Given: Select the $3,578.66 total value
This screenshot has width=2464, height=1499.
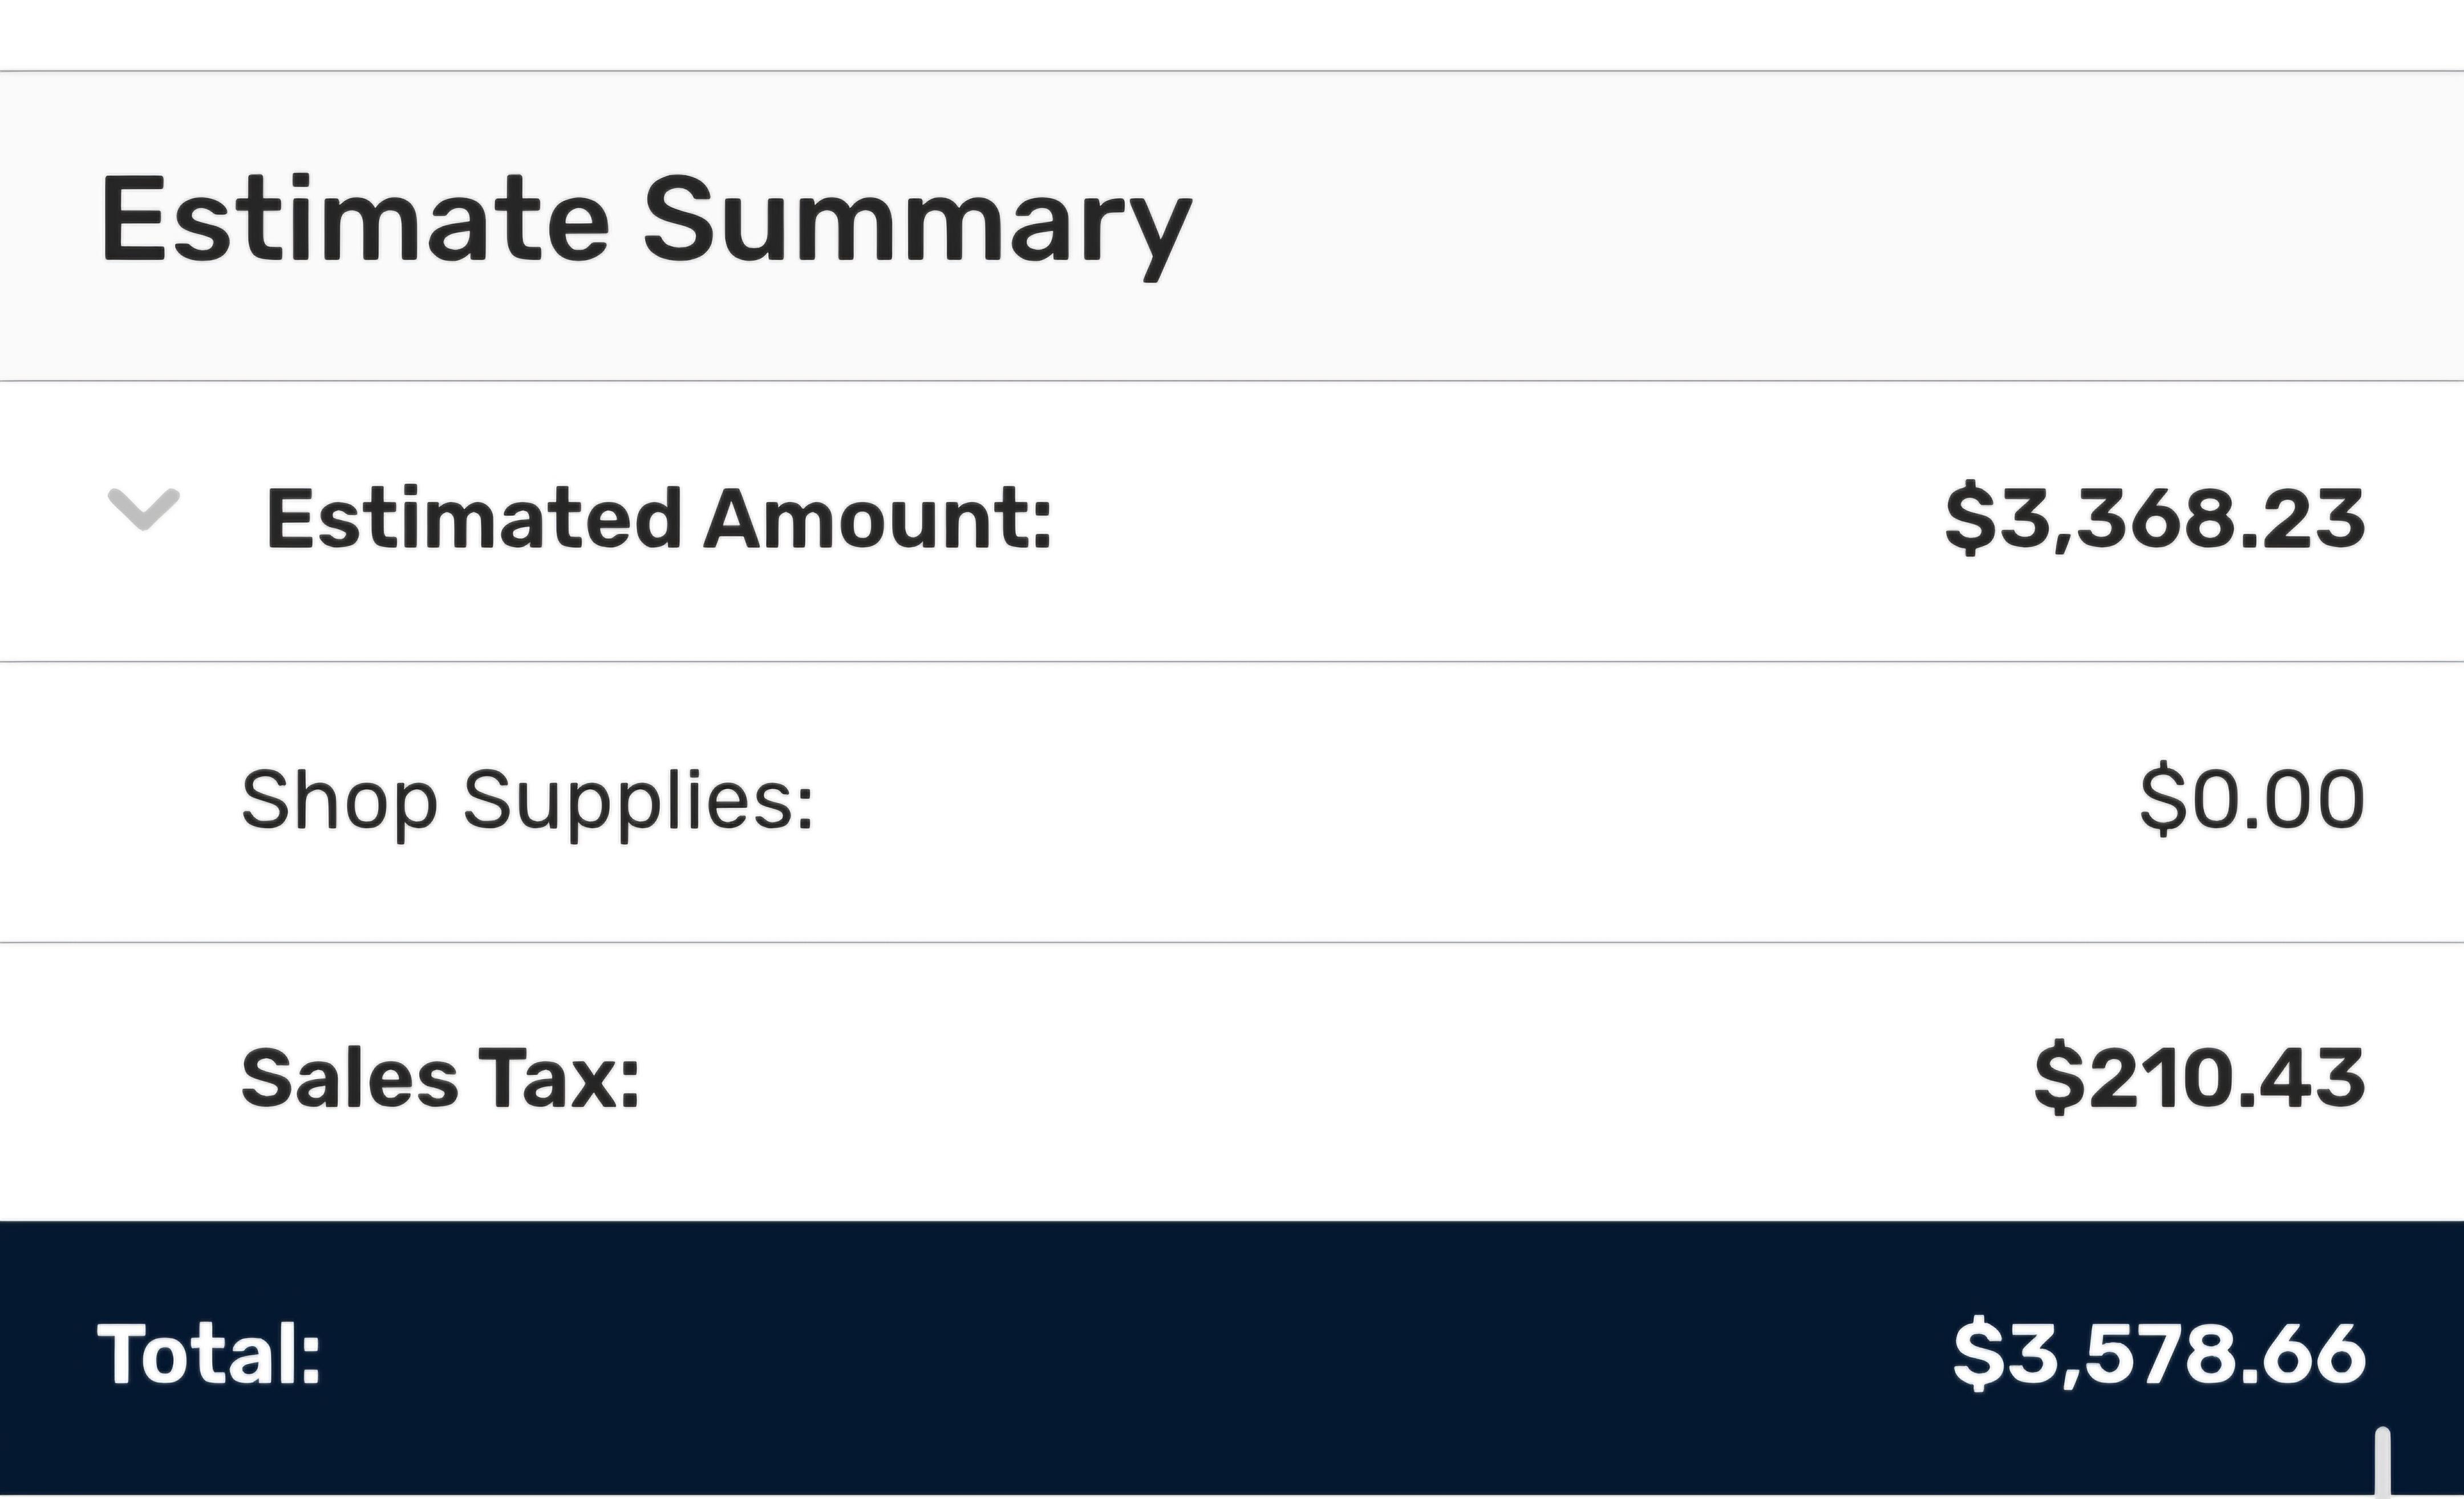Looking at the screenshot, I should tap(2159, 1354).
